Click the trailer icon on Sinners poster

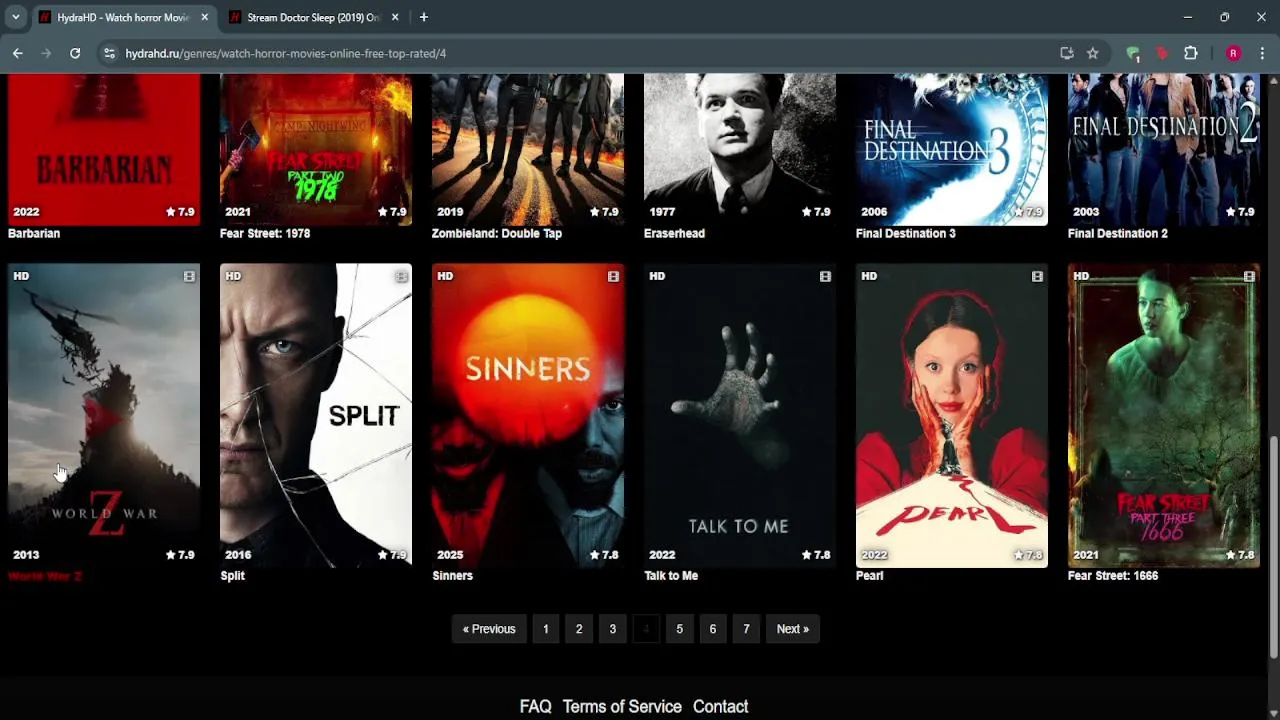613,276
